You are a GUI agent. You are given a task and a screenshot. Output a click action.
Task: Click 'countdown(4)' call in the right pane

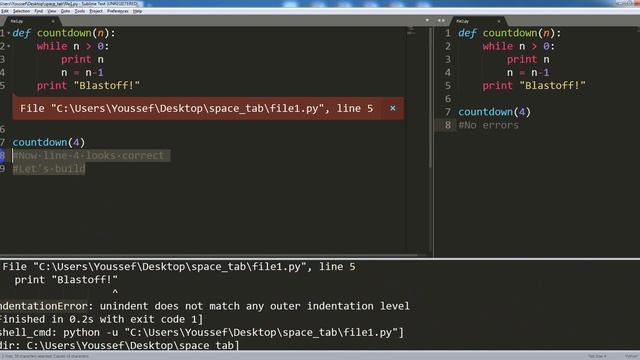coord(494,112)
